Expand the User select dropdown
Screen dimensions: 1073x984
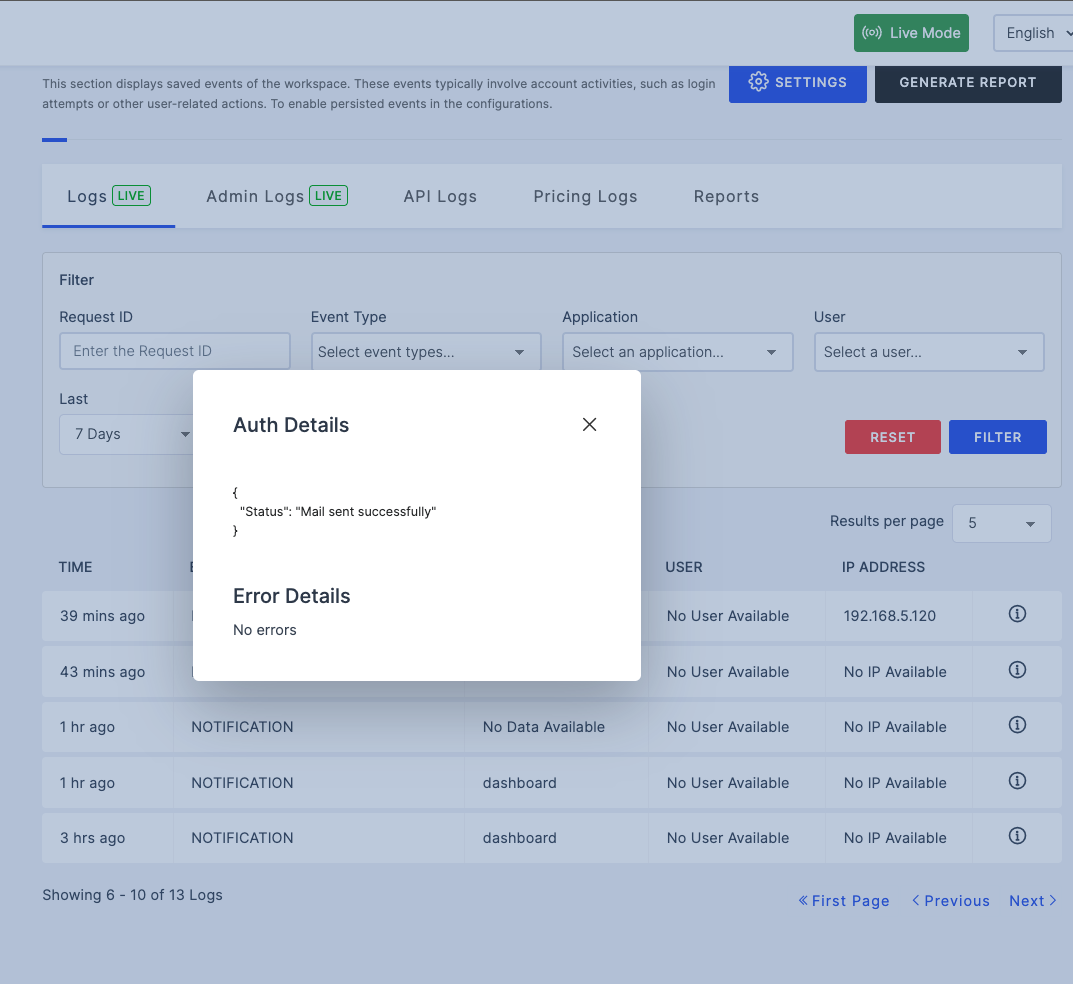928,352
